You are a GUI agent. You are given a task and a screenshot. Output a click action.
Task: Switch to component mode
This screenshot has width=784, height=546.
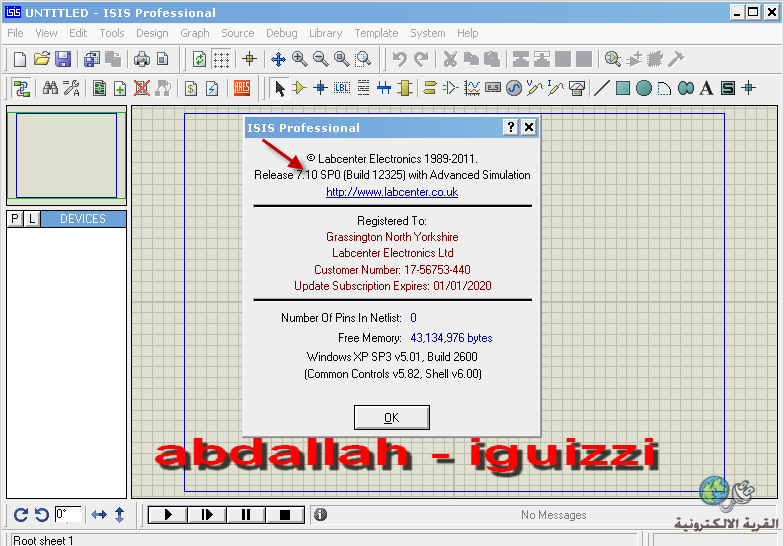pos(299,88)
